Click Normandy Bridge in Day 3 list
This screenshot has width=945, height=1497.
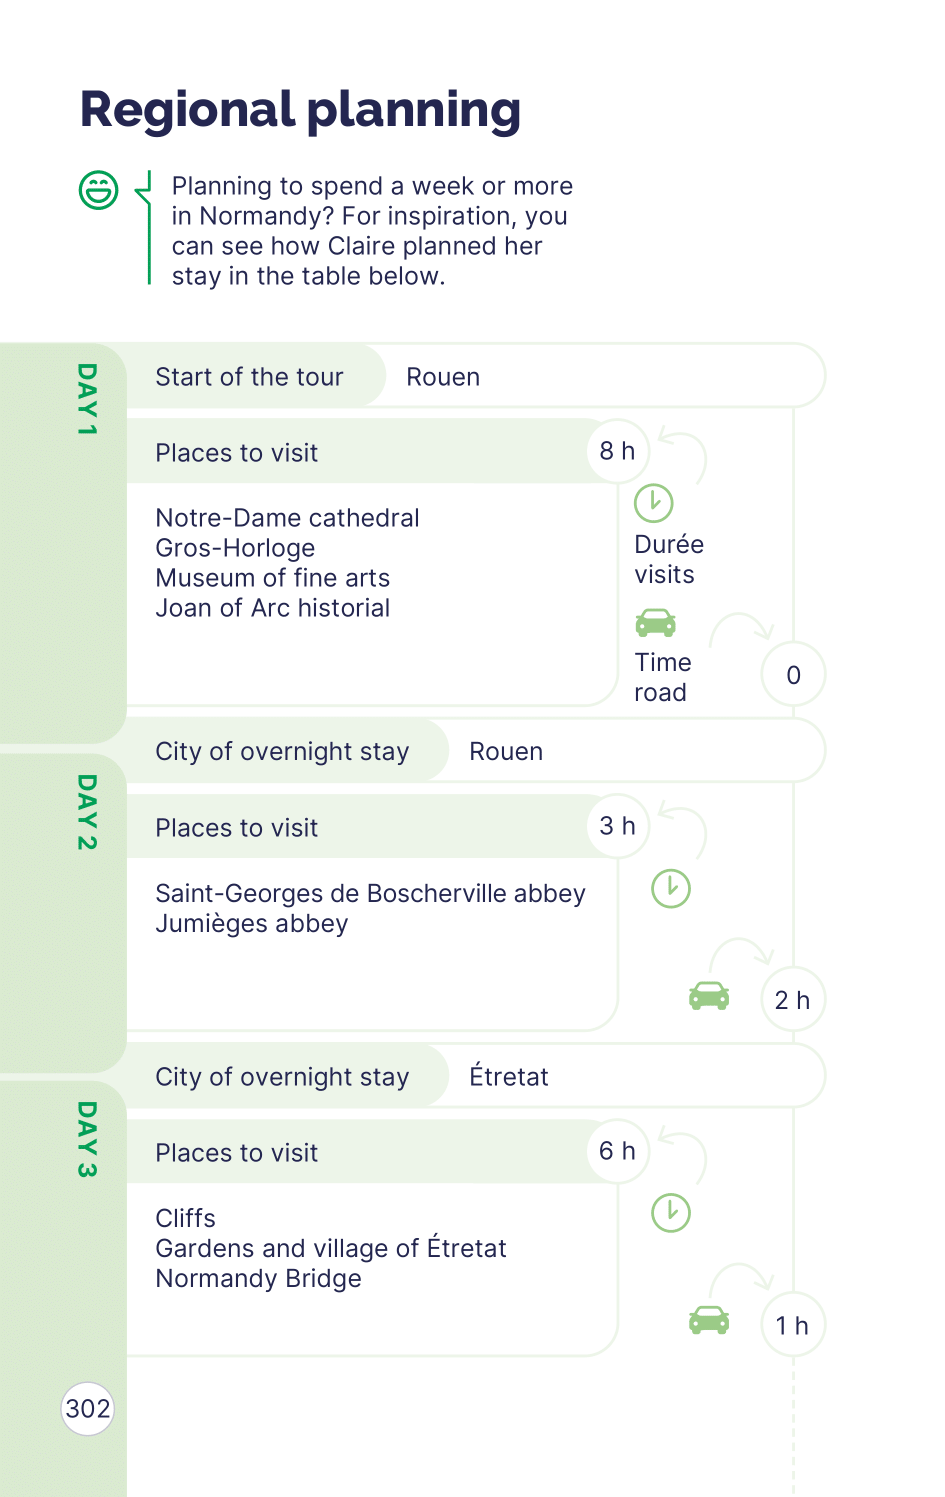[258, 1279]
